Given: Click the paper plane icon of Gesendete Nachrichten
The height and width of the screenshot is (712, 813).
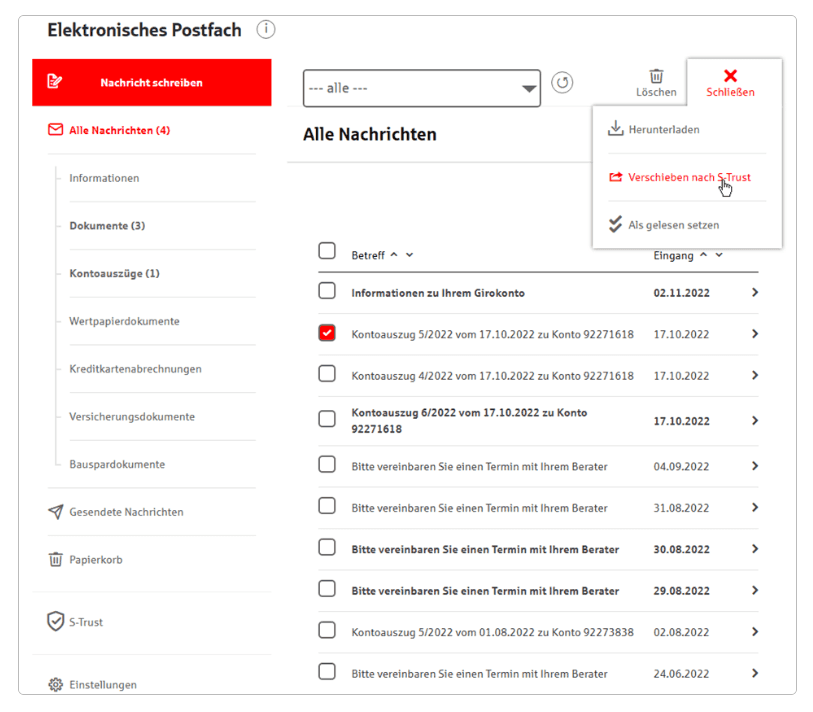Looking at the screenshot, I should pos(55,512).
